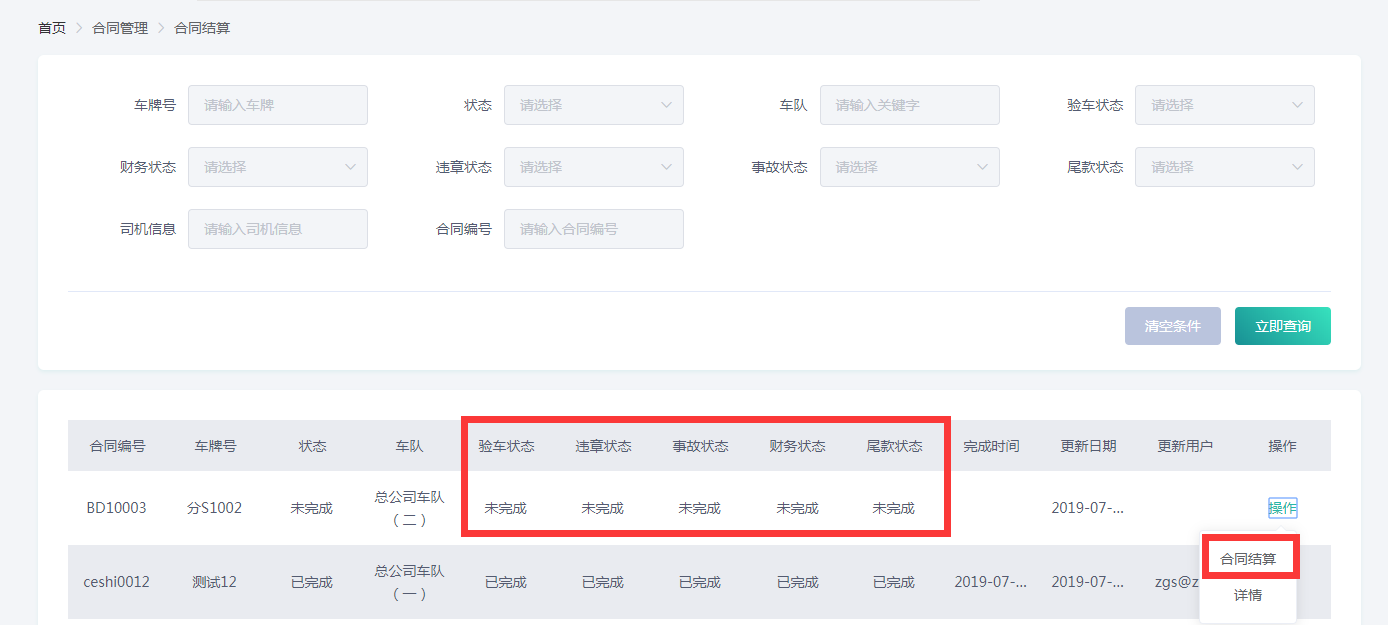The image size is (1388, 625).
Task: Click the 合同编号 column header
Action: [117, 446]
